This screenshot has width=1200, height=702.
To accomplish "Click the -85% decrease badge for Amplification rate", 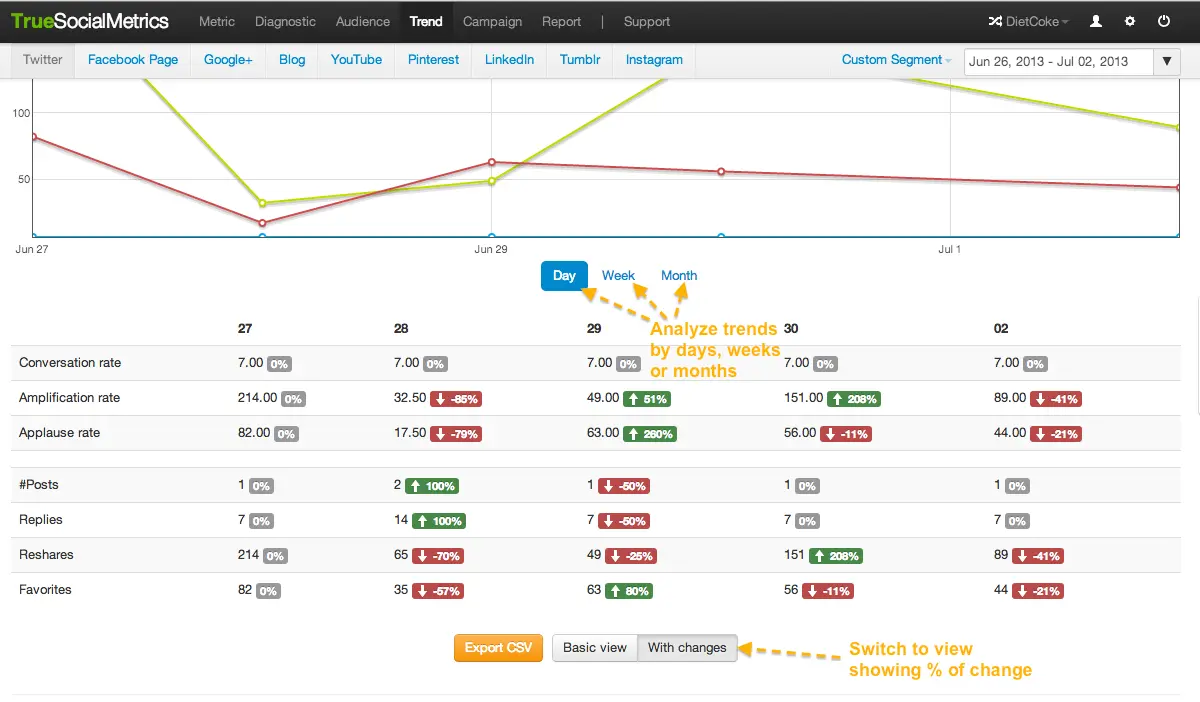I will coord(456,399).
